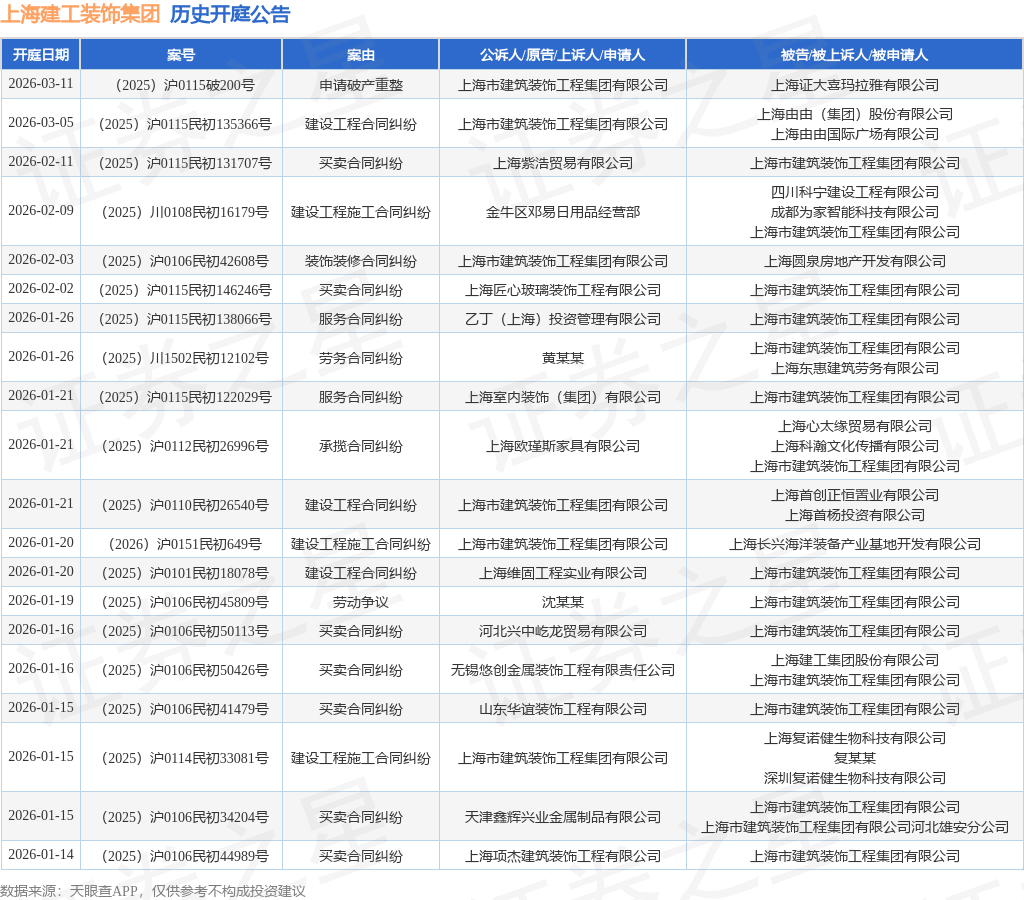1024x900 pixels.
Task: Click plaintiff 天津鑫辉兴业金属制品有限公司
Action: [562, 818]
